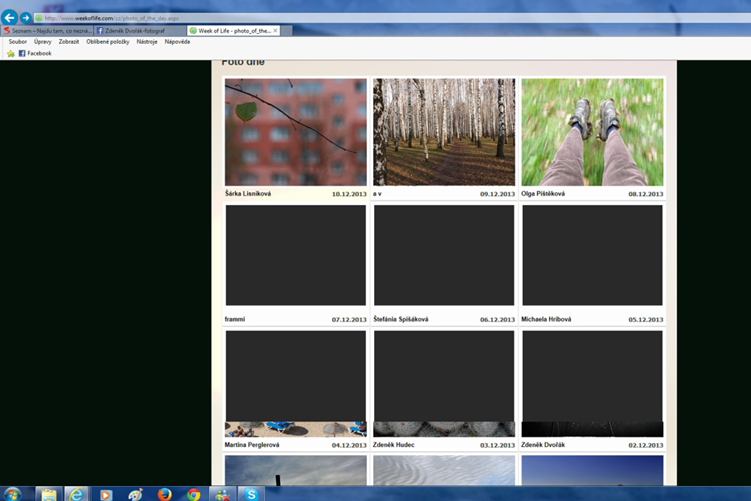Click the author name Štefánia Spišáková

point(401,319)
